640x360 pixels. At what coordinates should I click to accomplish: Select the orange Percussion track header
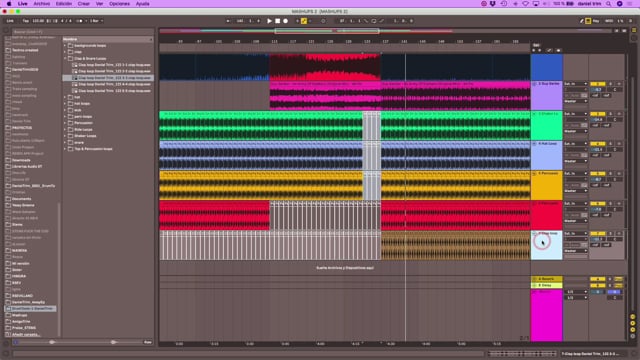pos(547,185)
